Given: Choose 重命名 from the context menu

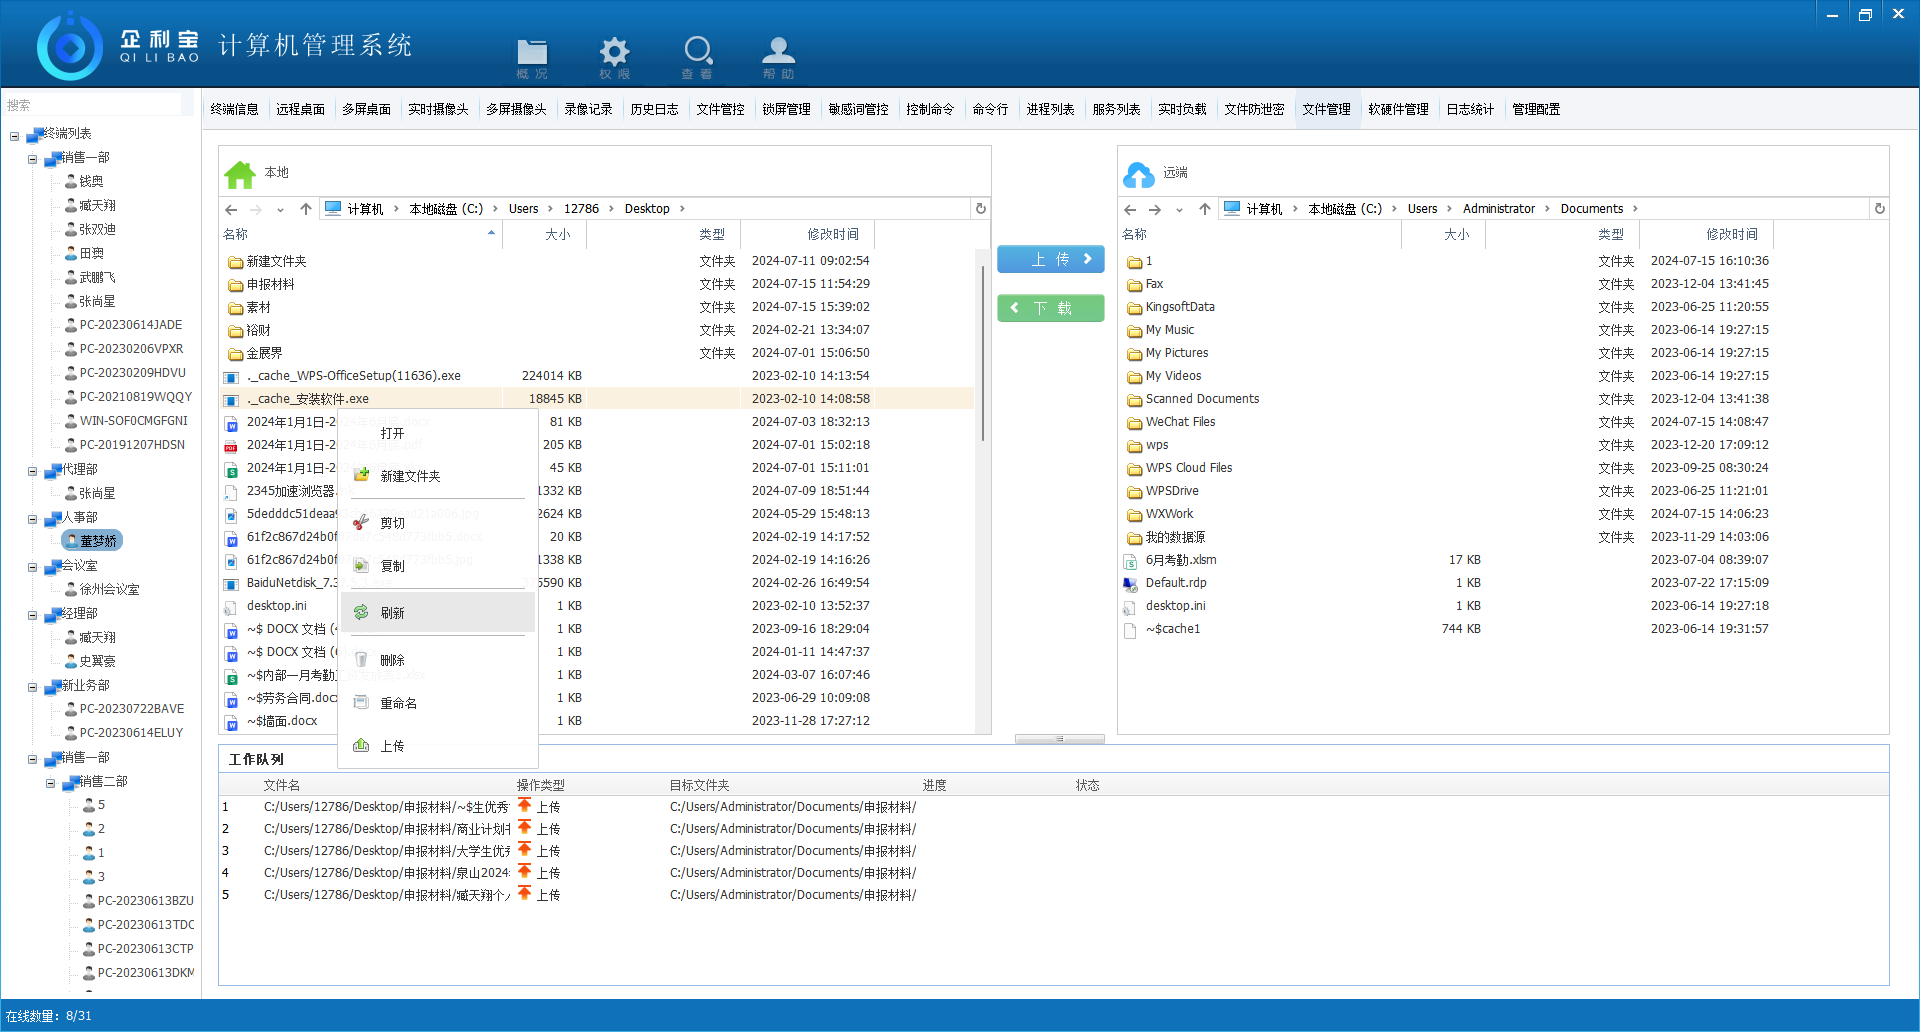Looking at the screenshot, I should tap(398, 703).
